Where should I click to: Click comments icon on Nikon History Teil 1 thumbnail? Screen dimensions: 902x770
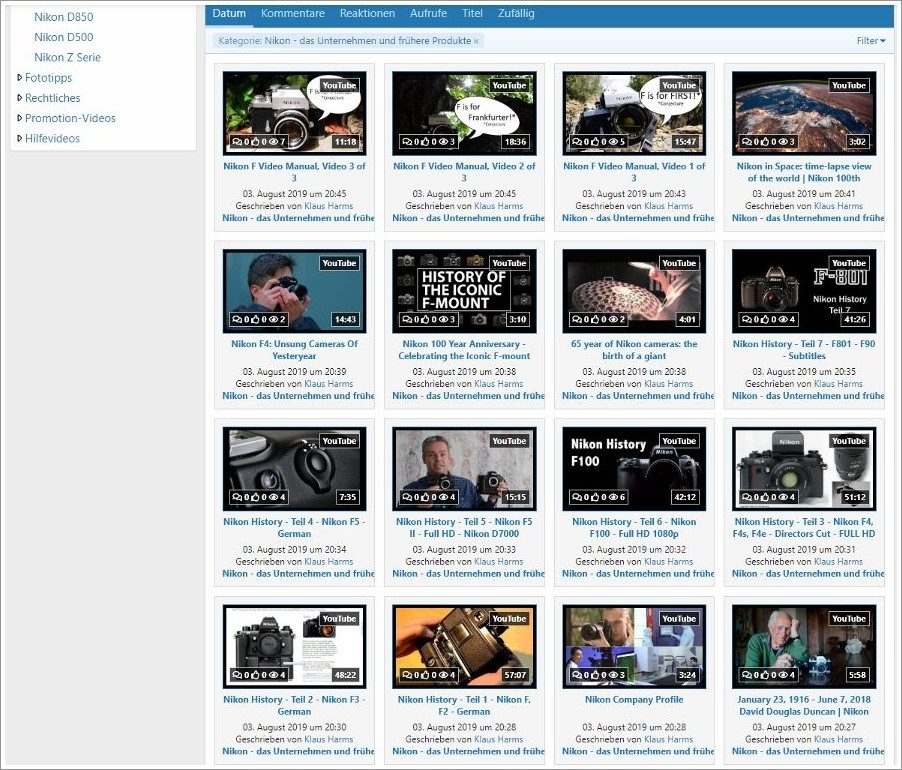coord(407,675)
